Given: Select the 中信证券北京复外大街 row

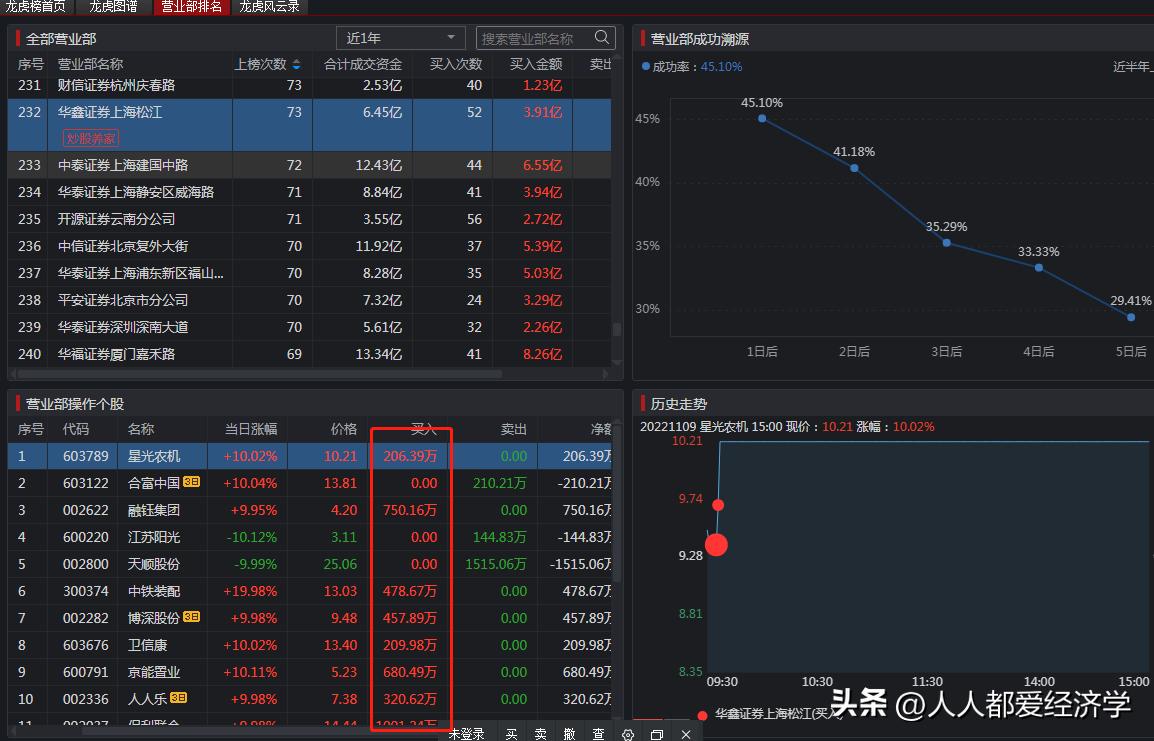Looking at the screenshot, I should (309, 246).
